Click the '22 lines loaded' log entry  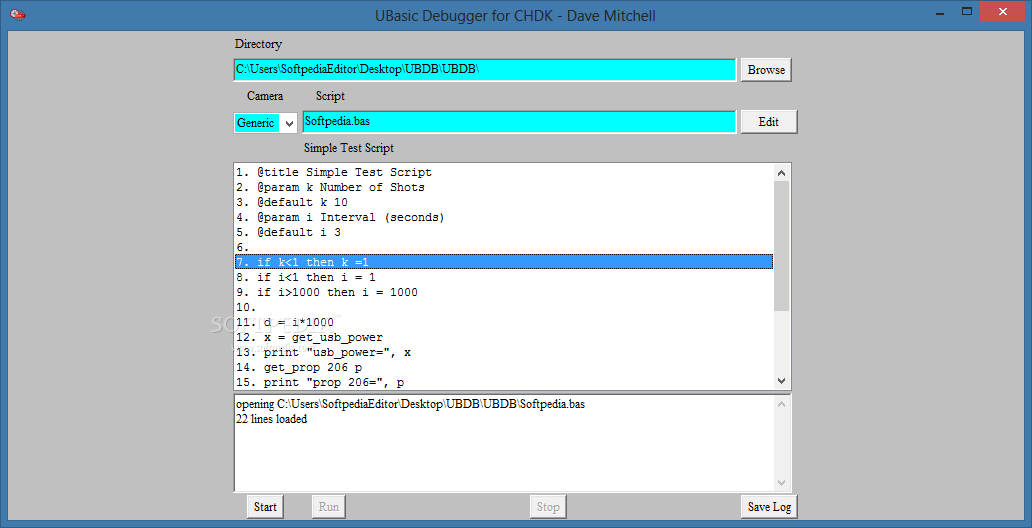(271, 419)
